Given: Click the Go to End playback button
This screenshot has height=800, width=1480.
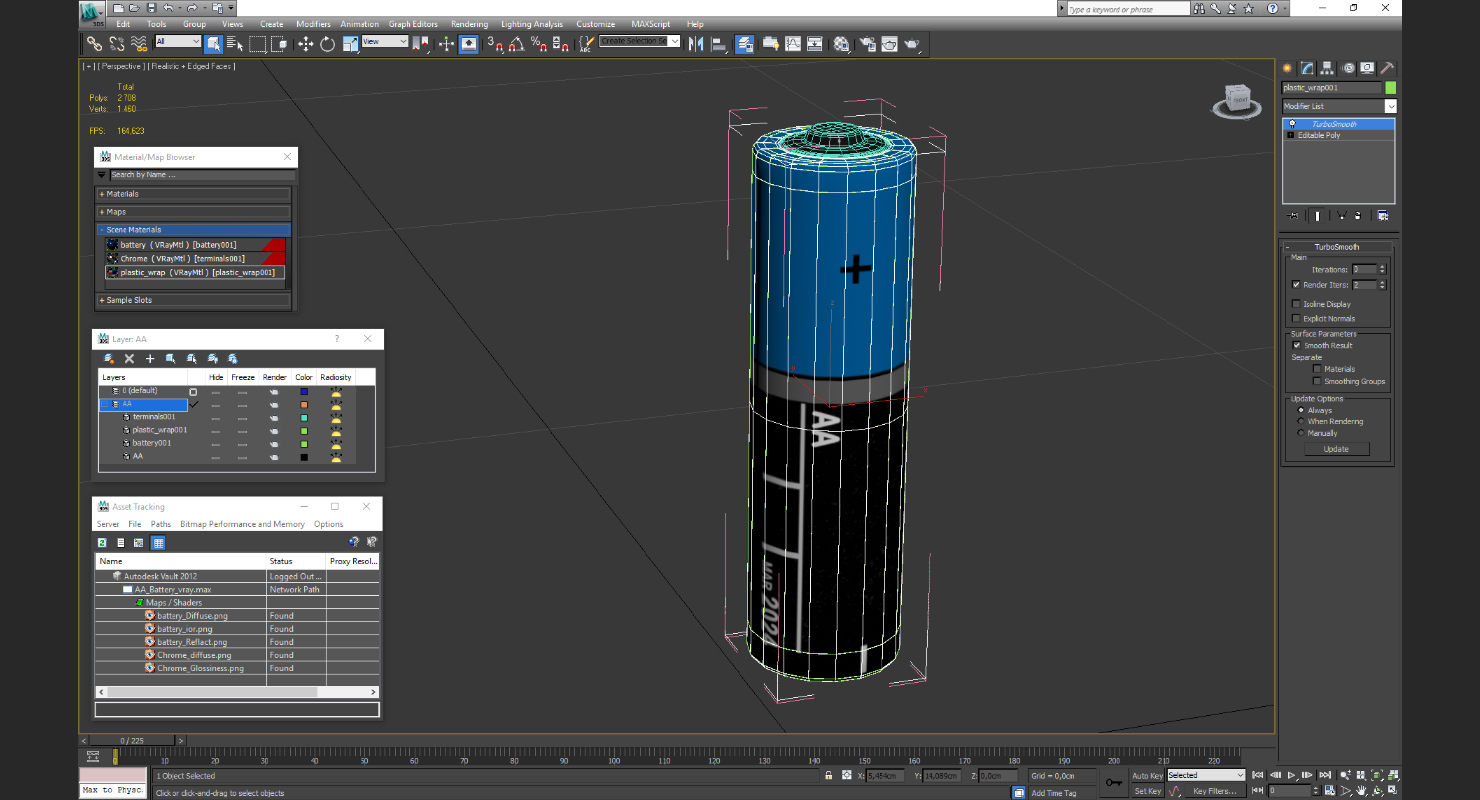Looking at the screenshot, I should point(1325,775).
